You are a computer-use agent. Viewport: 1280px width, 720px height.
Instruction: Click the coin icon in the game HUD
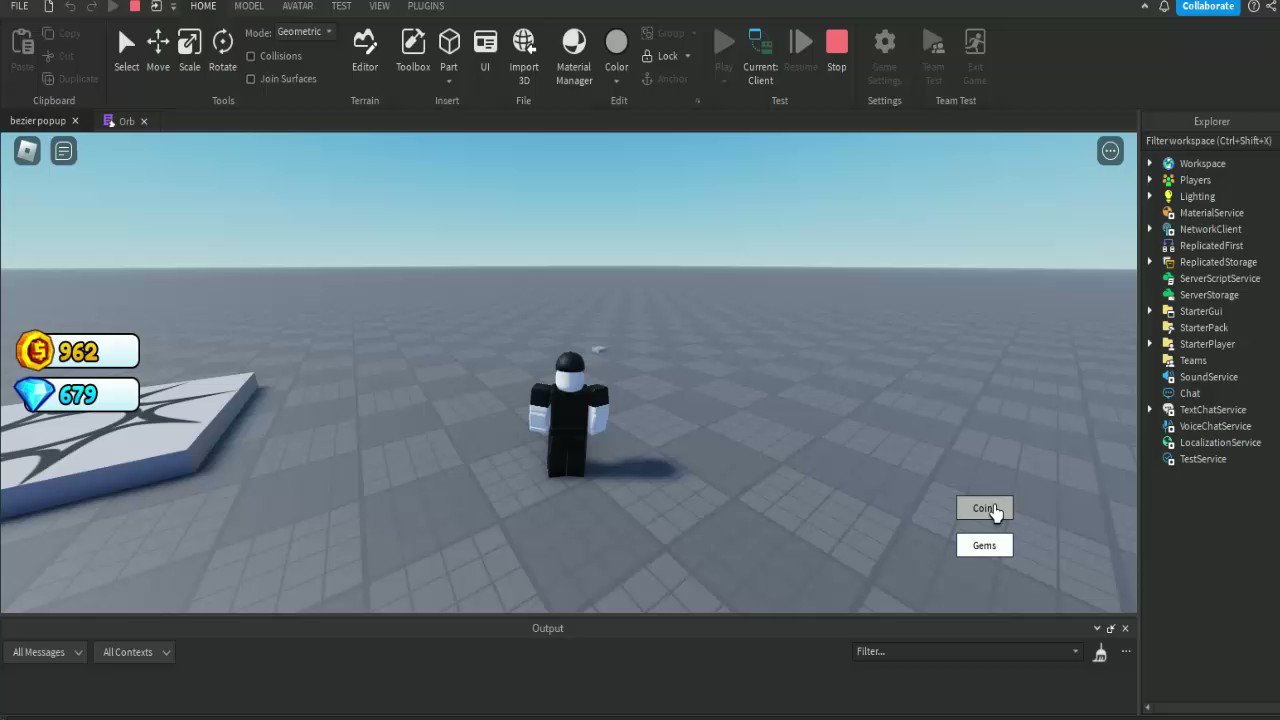click(35, 351)
